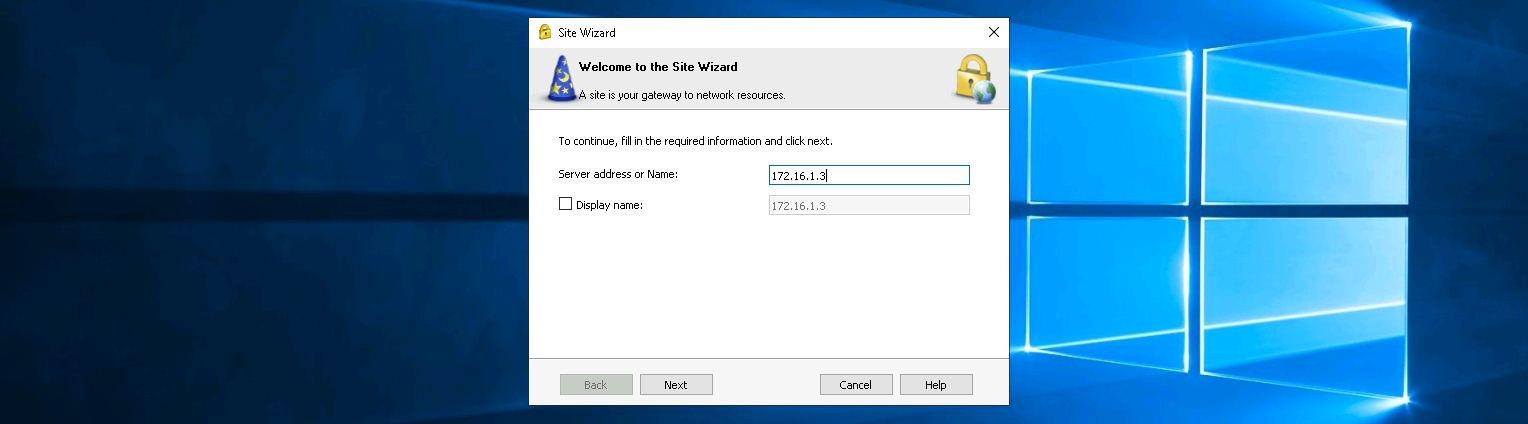Click the padlock with globe icon
The height and width of the screenshot is (424, 1528).
tap(974, 80)
